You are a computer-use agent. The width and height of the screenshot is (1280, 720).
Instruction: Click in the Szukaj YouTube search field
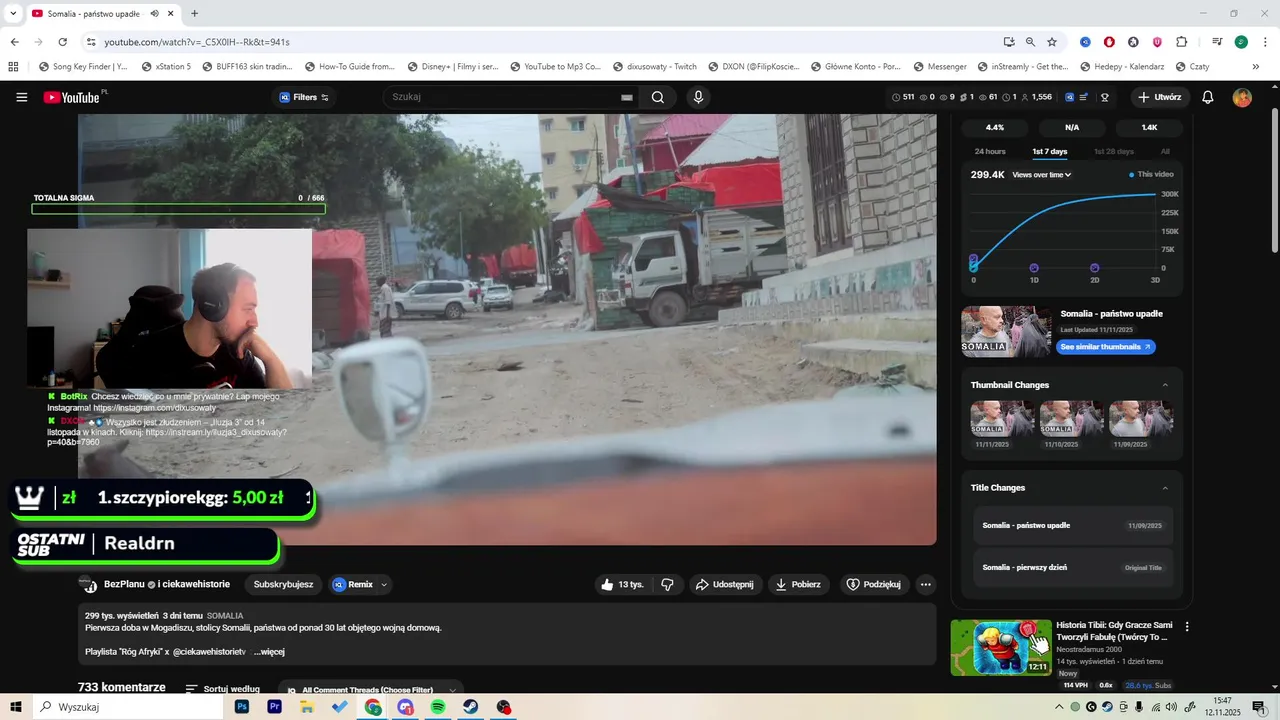pyautogui.click(x=503, y=97)
